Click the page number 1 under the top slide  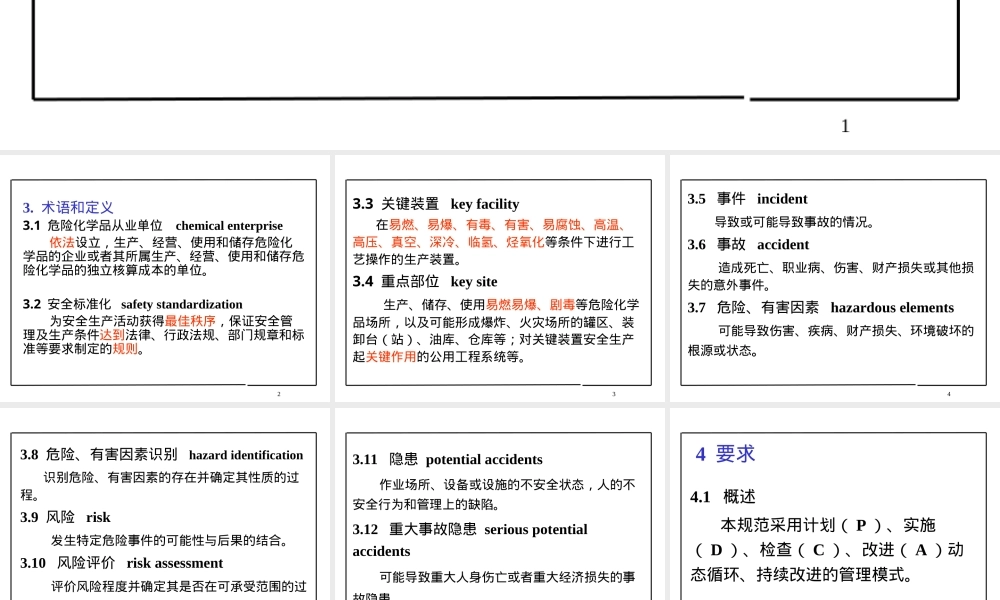click(x=845, y=126)
